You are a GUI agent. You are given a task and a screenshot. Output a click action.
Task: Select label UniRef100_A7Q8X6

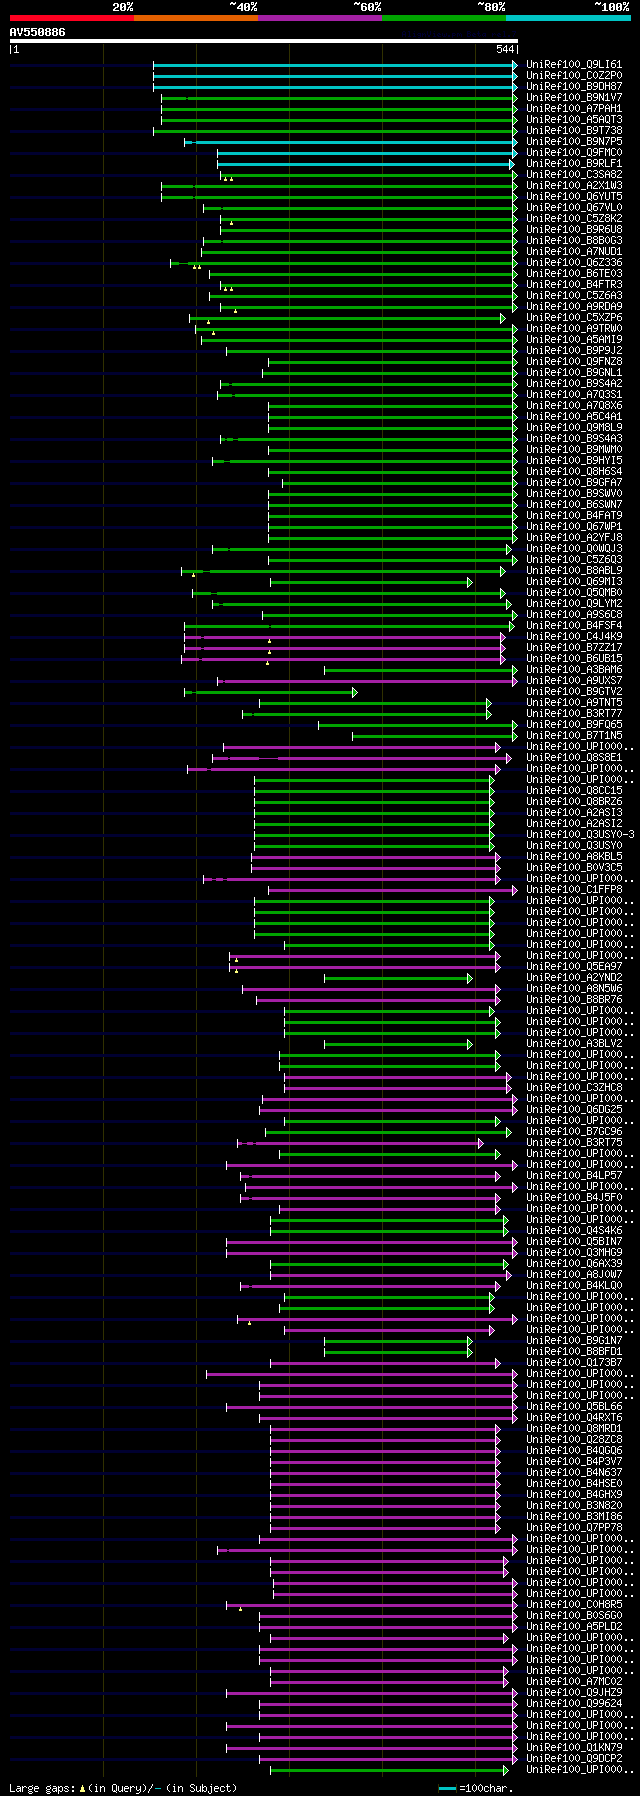point(574,406)
